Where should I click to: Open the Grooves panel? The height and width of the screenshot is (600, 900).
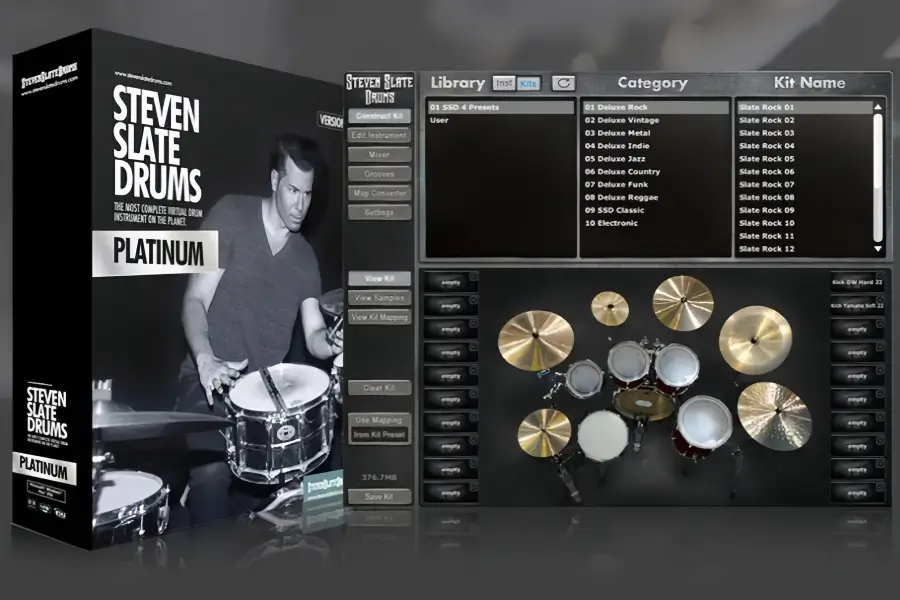378,175
